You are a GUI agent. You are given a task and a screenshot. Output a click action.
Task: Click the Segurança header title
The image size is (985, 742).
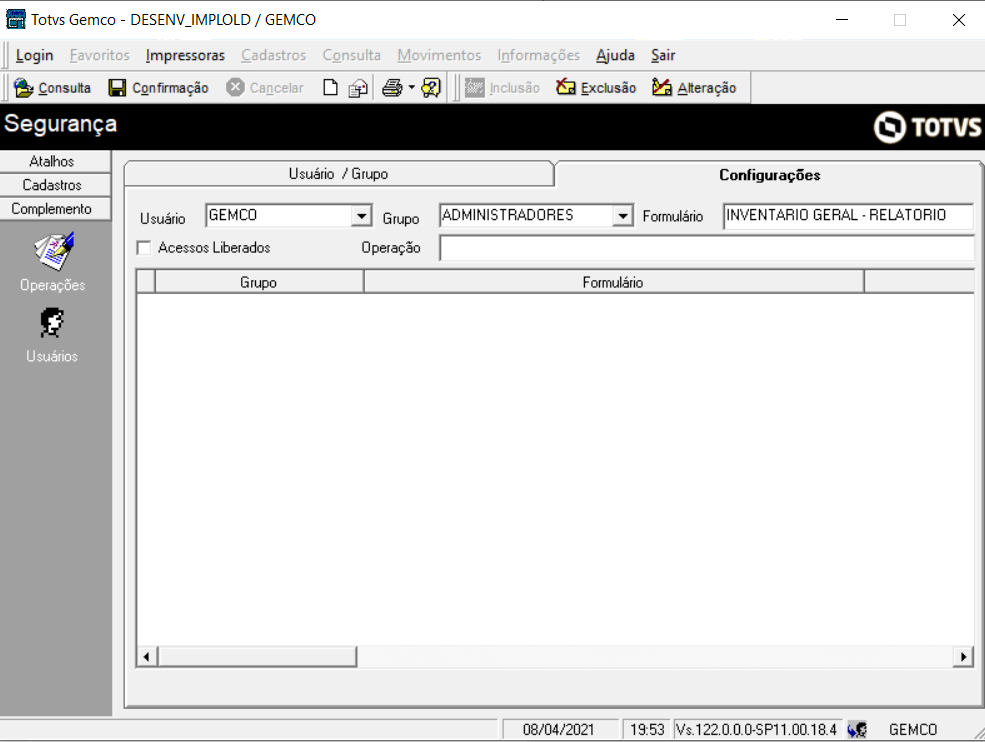(60, 124)
